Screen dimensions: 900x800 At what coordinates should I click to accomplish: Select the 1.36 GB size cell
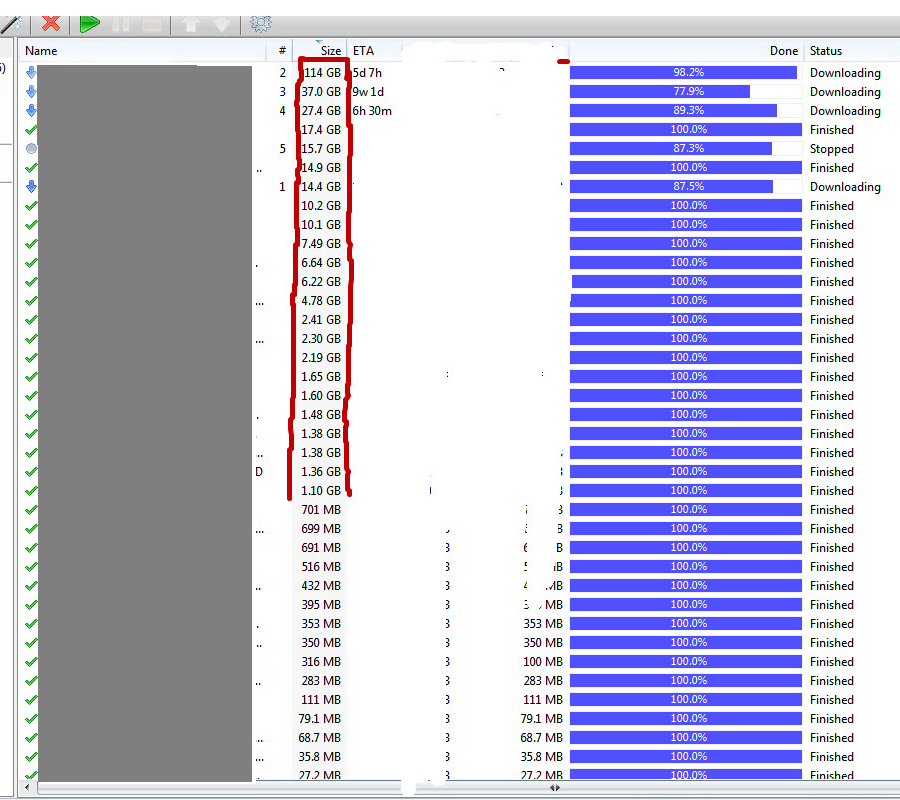point(321,472)
